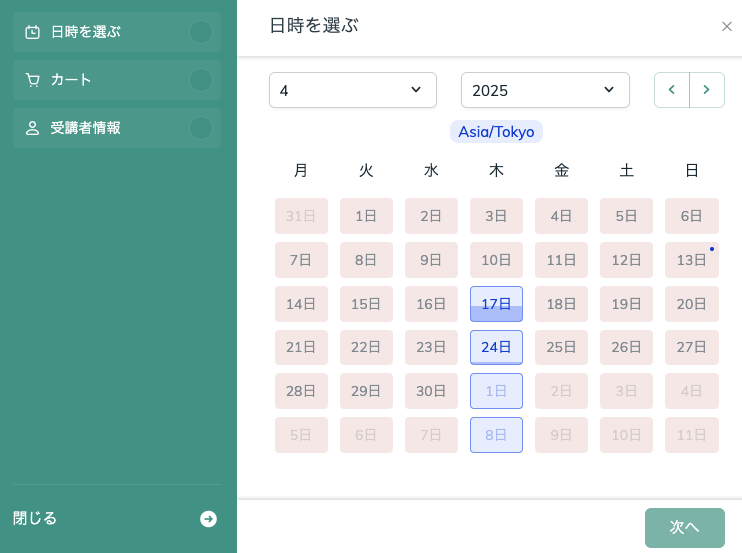
Task: Click the arrow circle icon next to 閉じる
Action: pyautogui.click(x=208, y=519)
